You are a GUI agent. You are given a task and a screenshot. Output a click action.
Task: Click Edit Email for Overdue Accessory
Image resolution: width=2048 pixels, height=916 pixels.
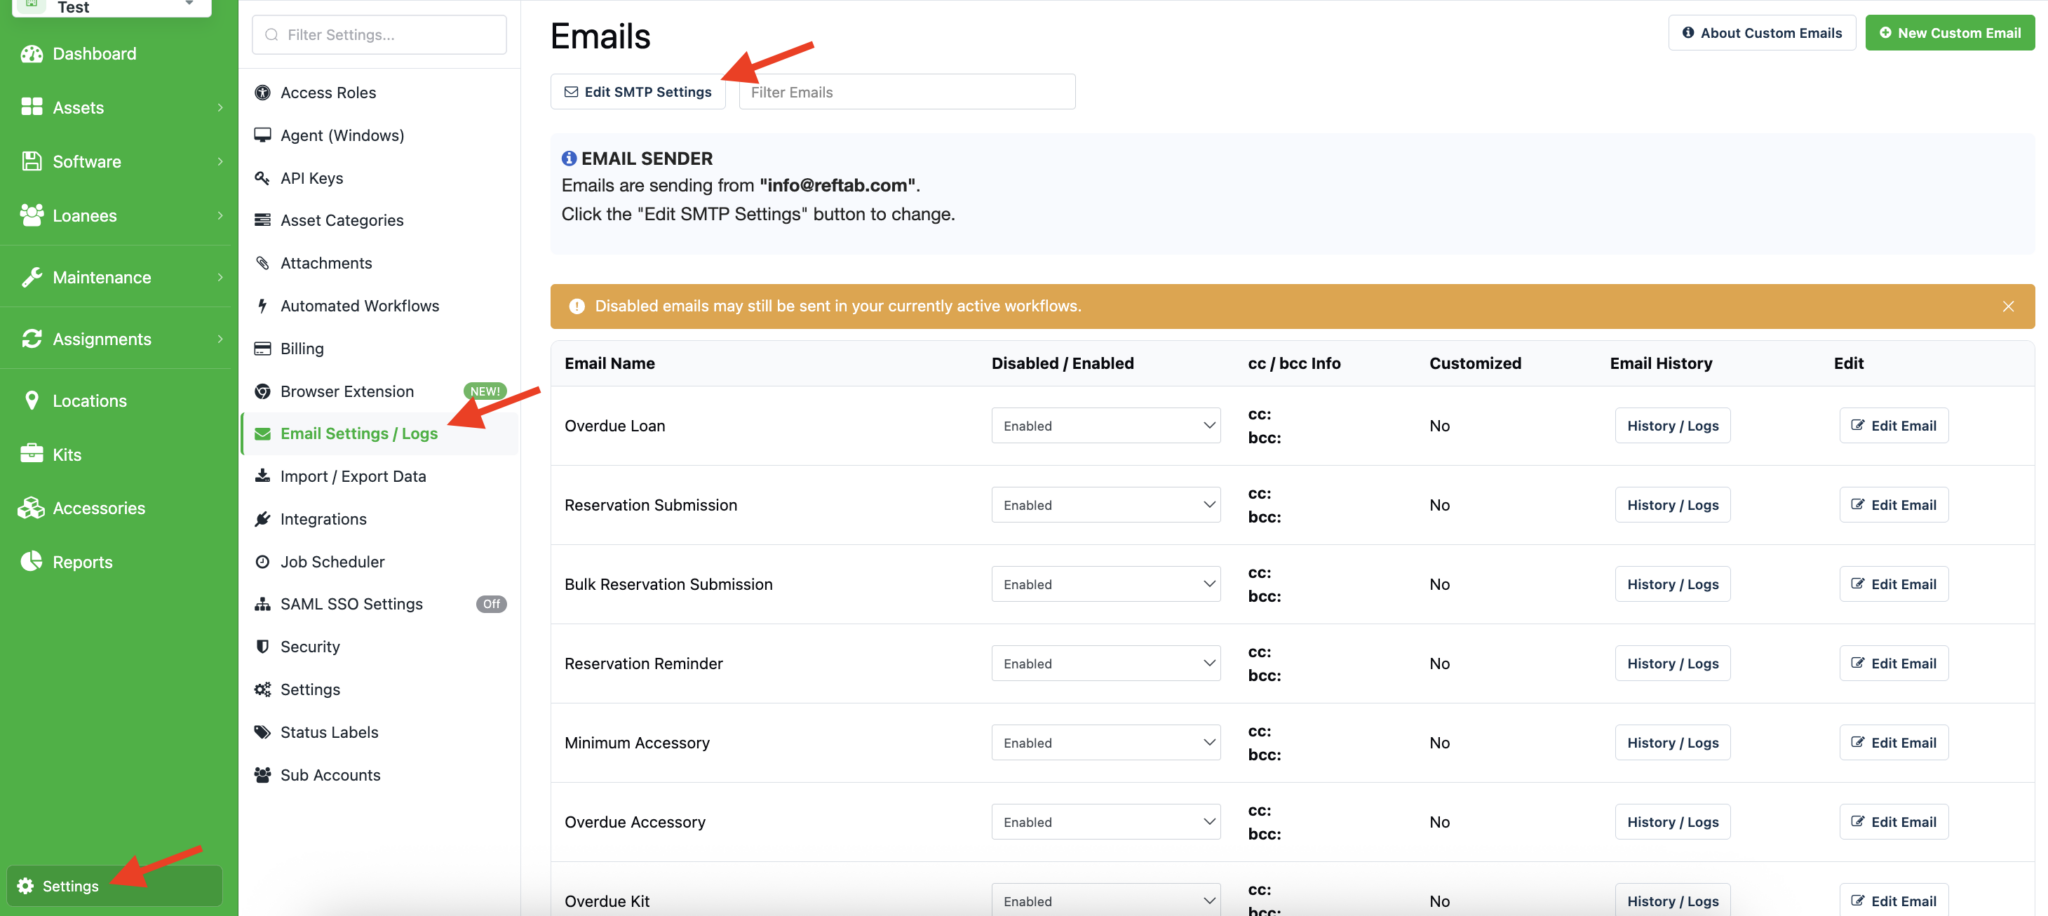1894,822
